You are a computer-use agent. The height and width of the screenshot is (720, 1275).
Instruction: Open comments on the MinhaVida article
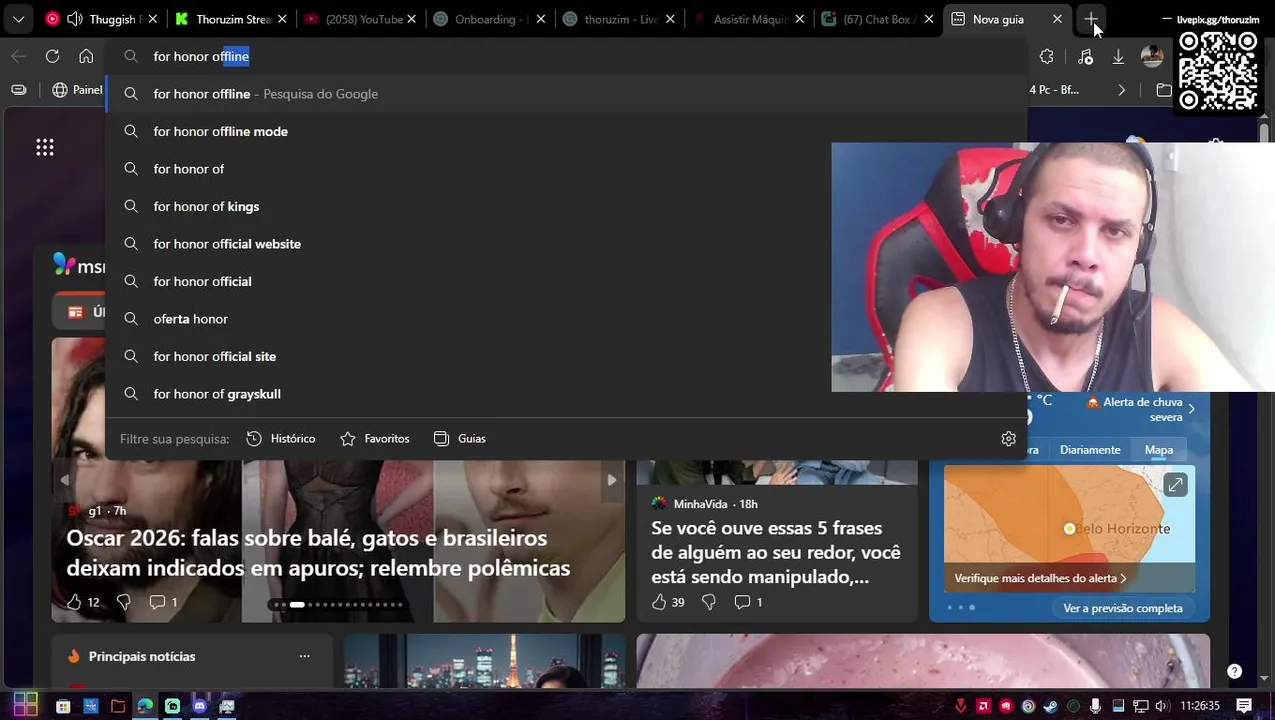coord(748,602)
